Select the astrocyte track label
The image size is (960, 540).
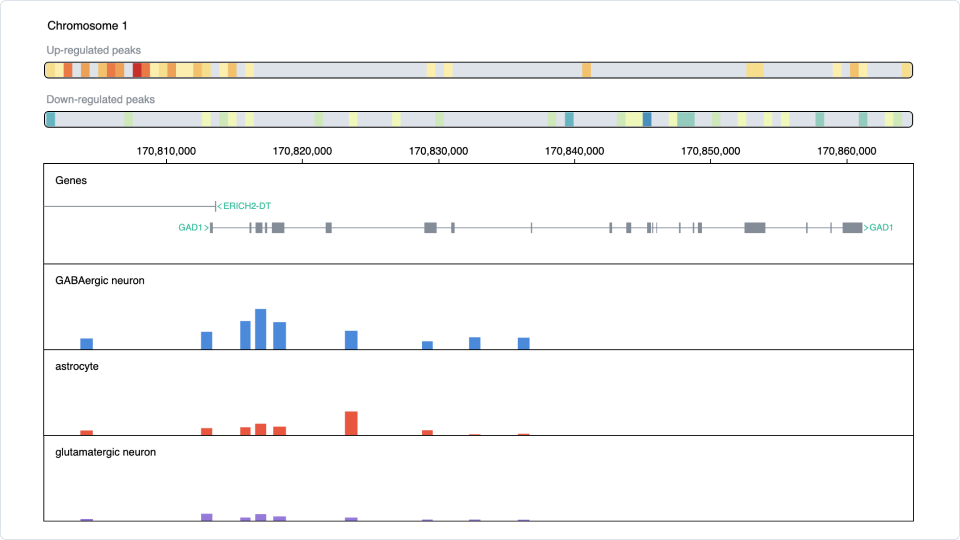tap(77, 367)
